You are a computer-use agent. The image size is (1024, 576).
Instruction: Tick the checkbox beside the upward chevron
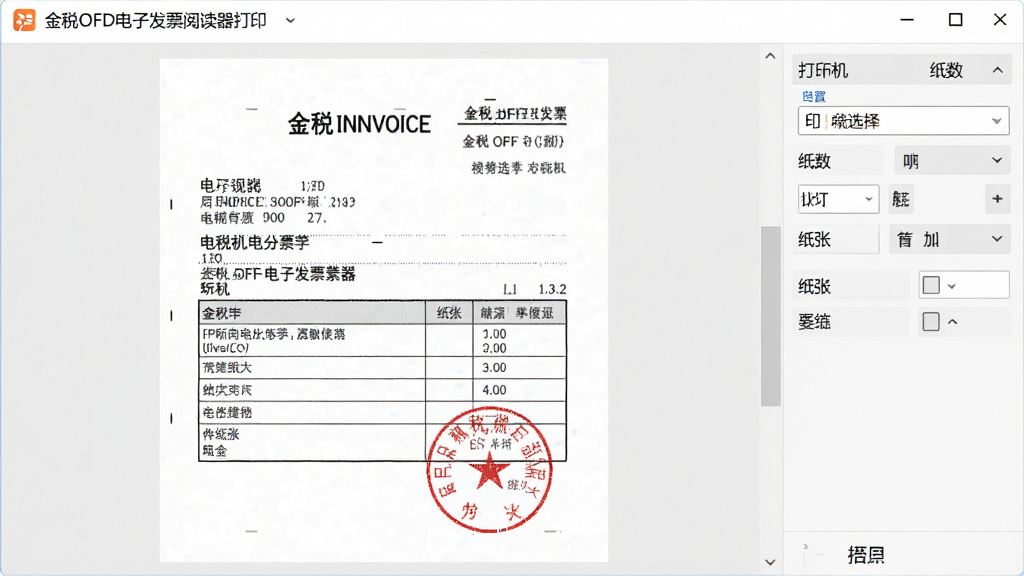(931, 321)
